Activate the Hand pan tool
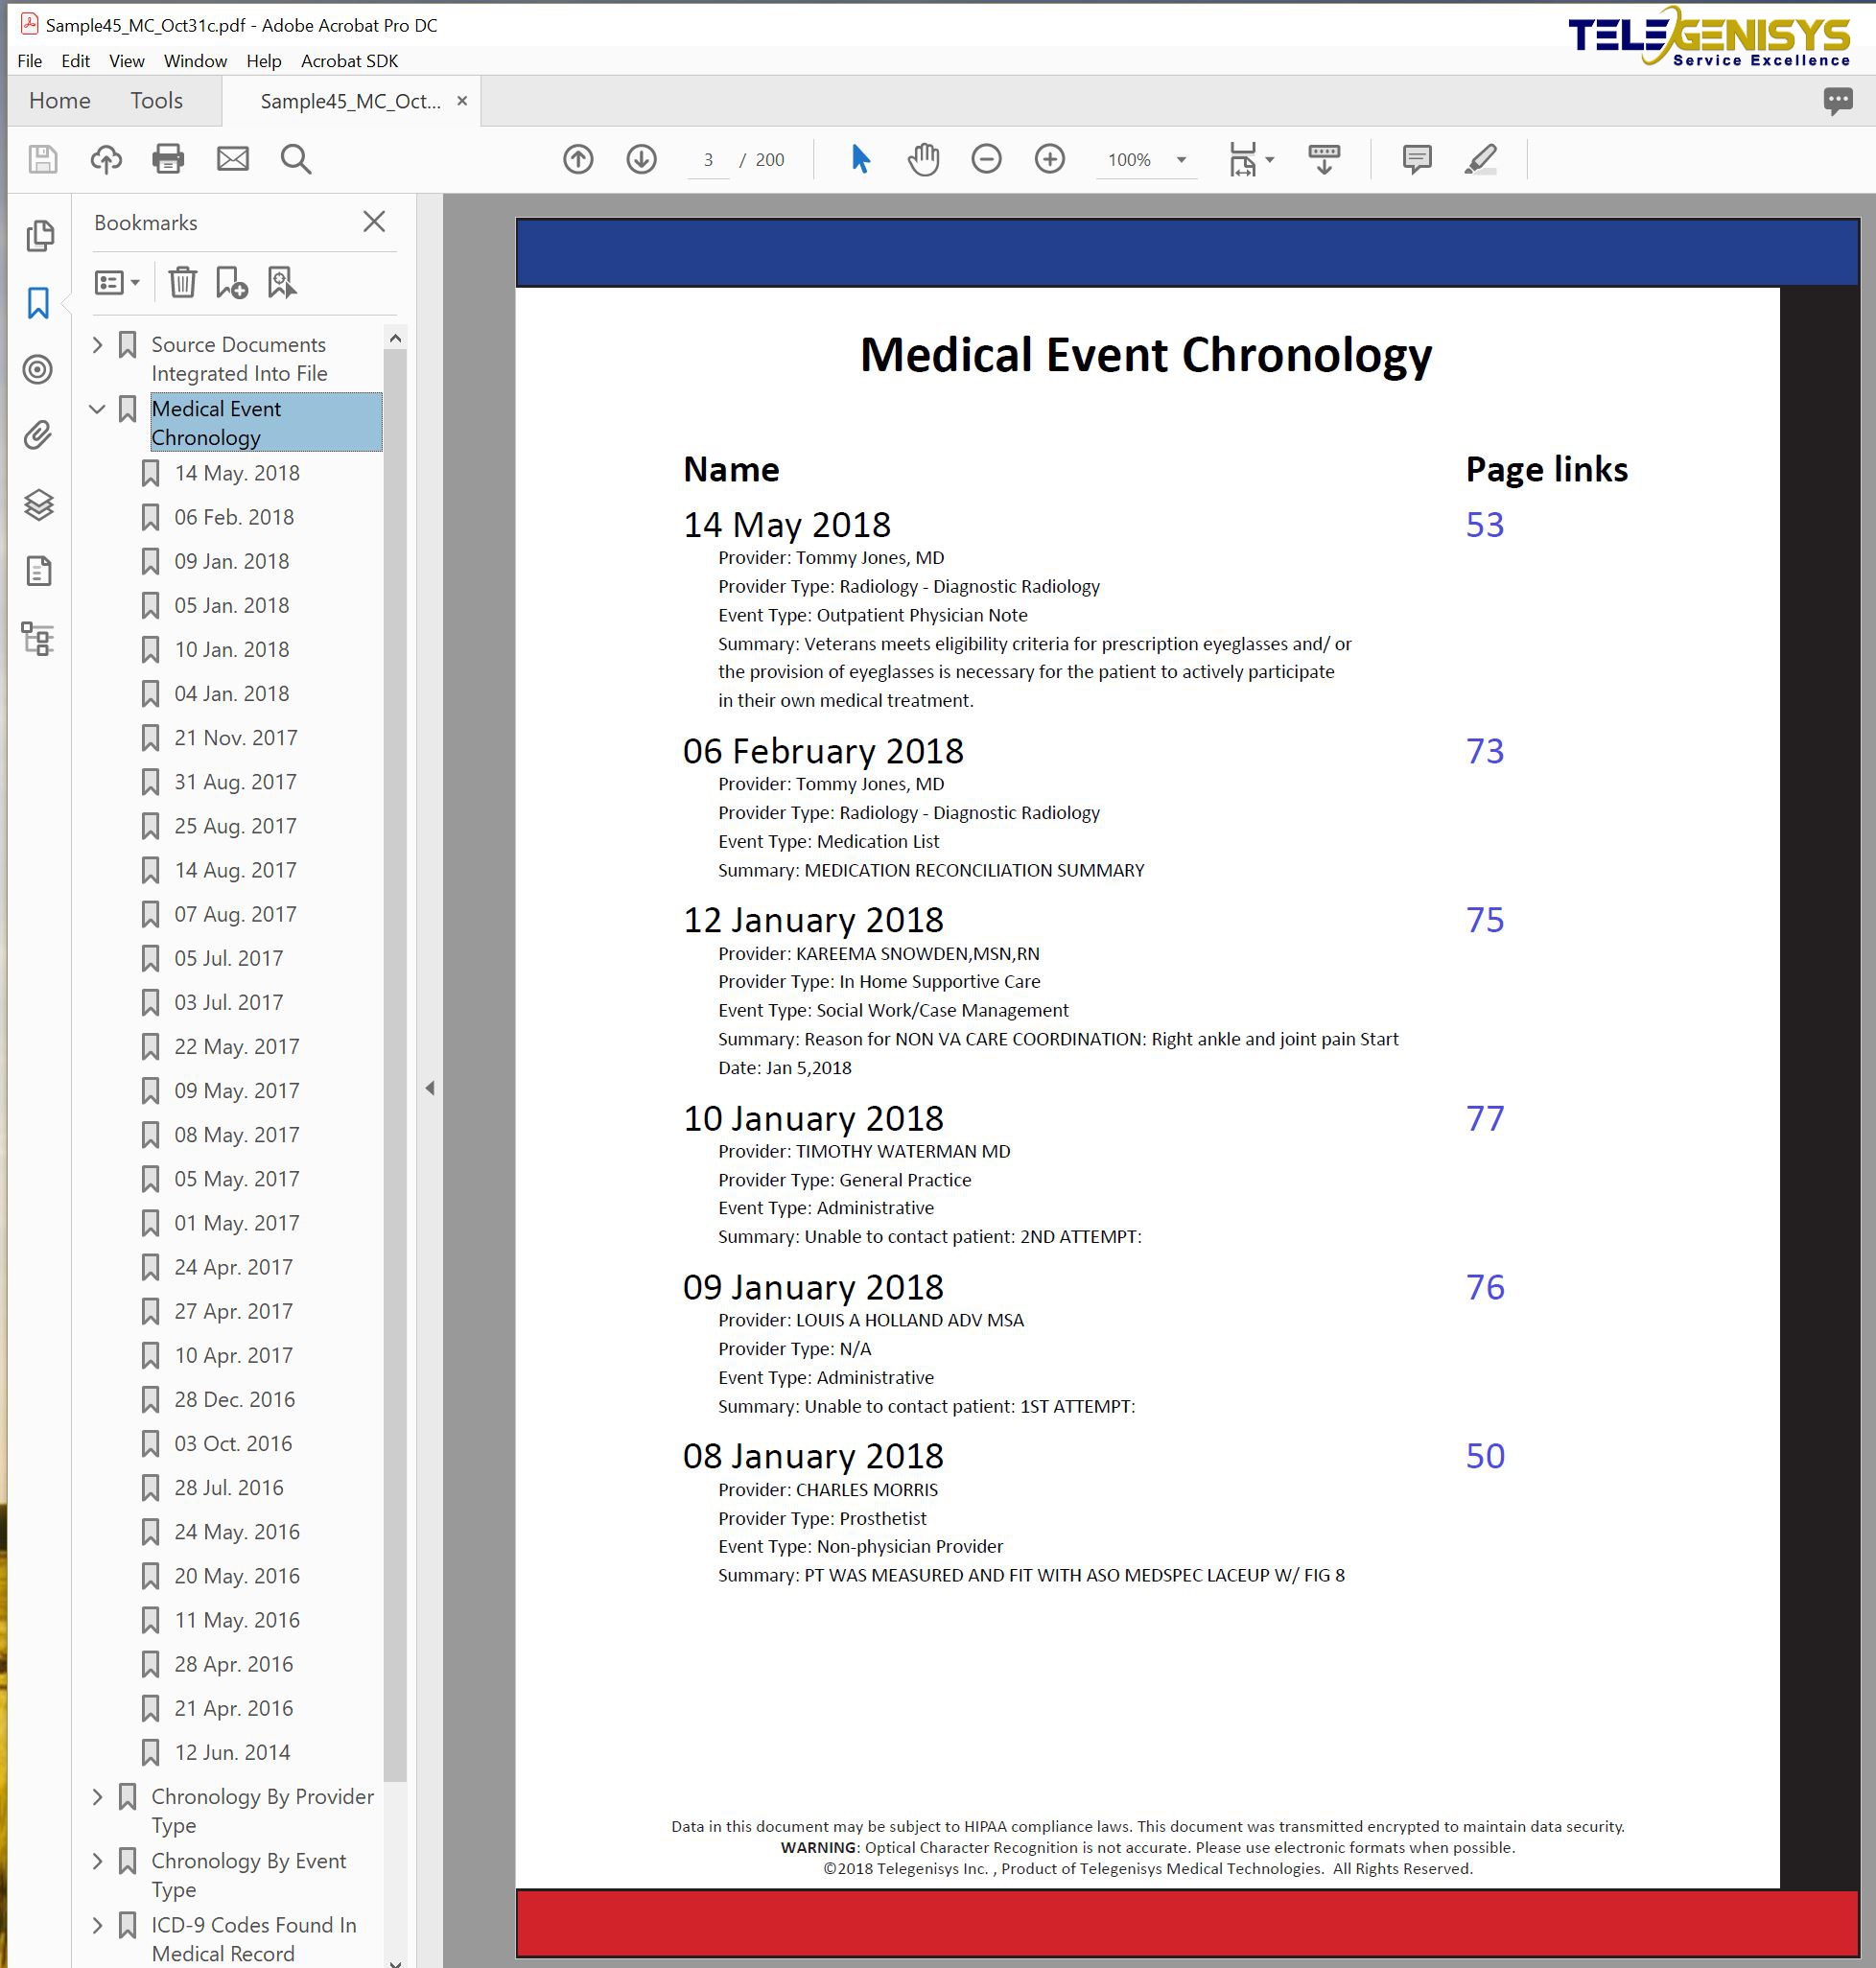Viewport: 1876px width, 1968px height. pyautogui.click(x=924, y=159)
